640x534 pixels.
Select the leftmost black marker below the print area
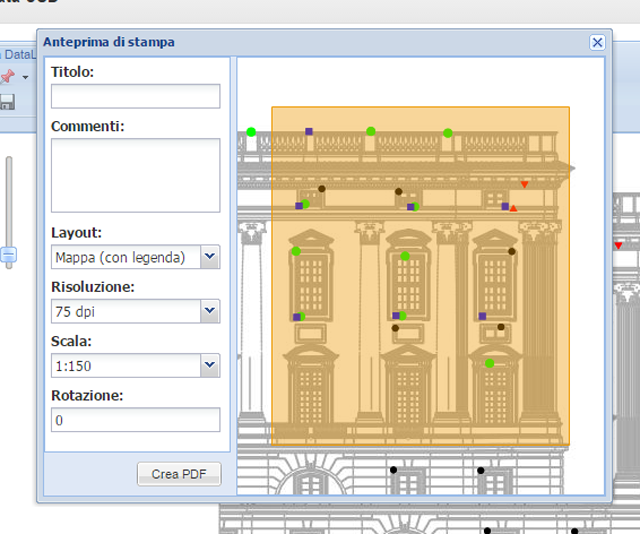[393, 469]
